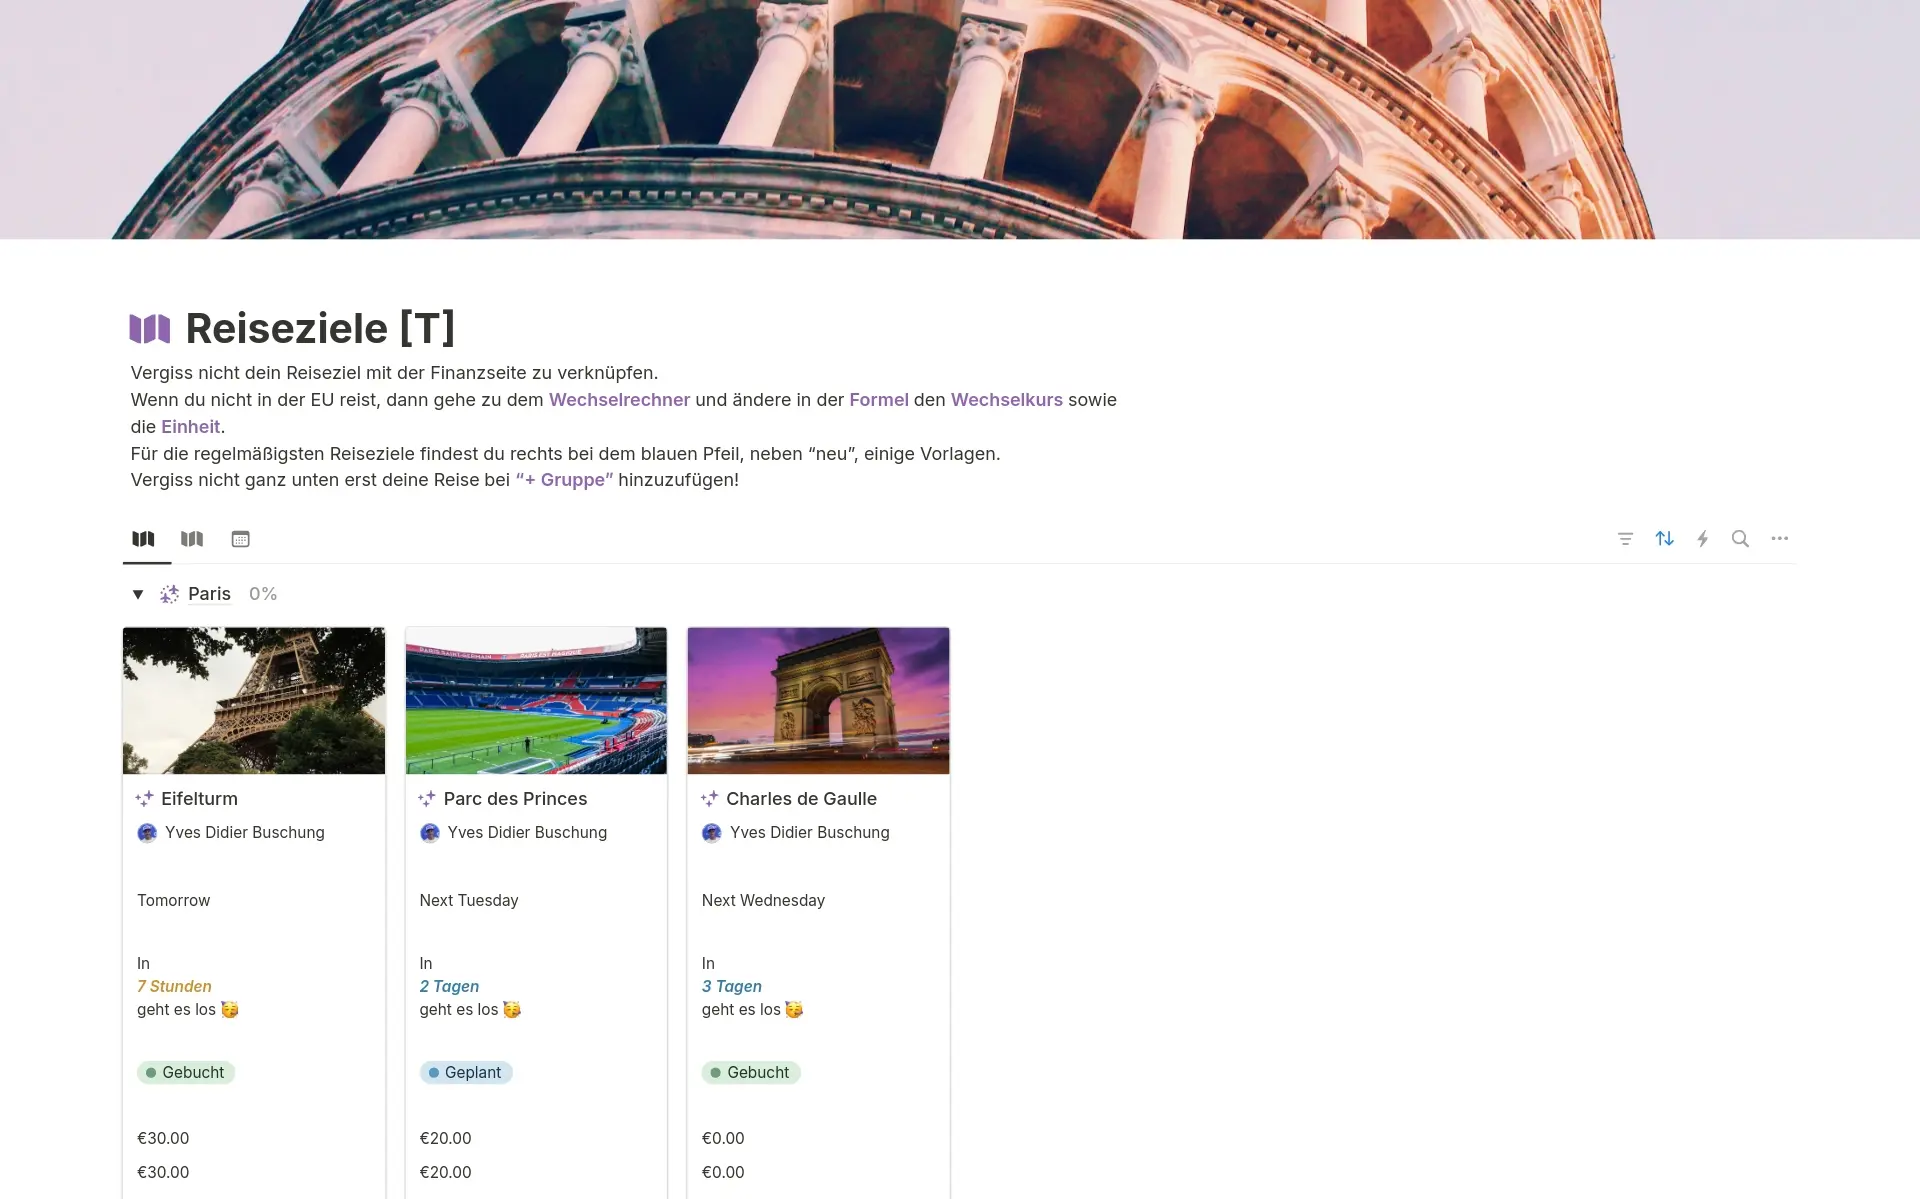1920x1199 pixels.
Task: Open the Paris group page link
Action: click(x=209, y=594)
